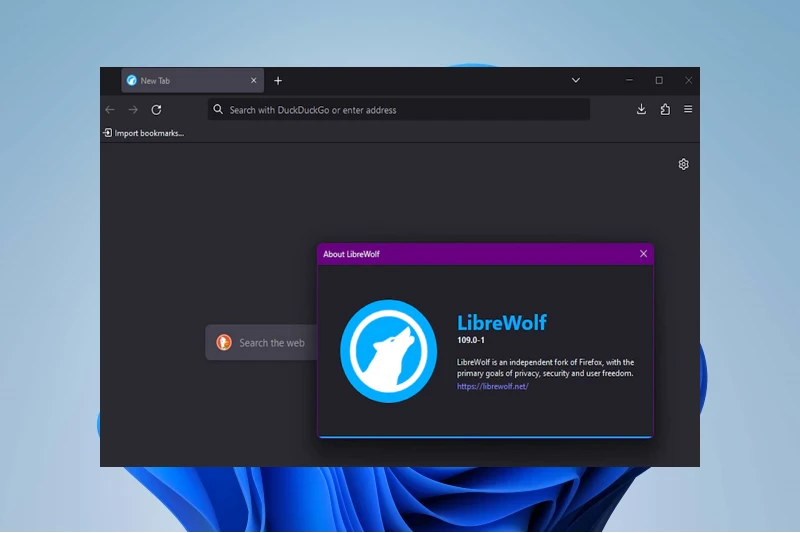Maximize the LibreWolf browser window
800x533 pixels.
659,80
